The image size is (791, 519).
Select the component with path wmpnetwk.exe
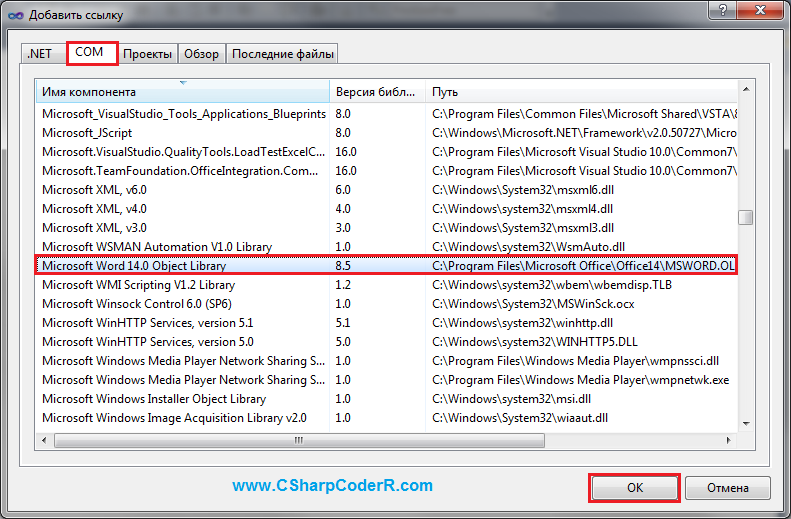pos(386,380)
